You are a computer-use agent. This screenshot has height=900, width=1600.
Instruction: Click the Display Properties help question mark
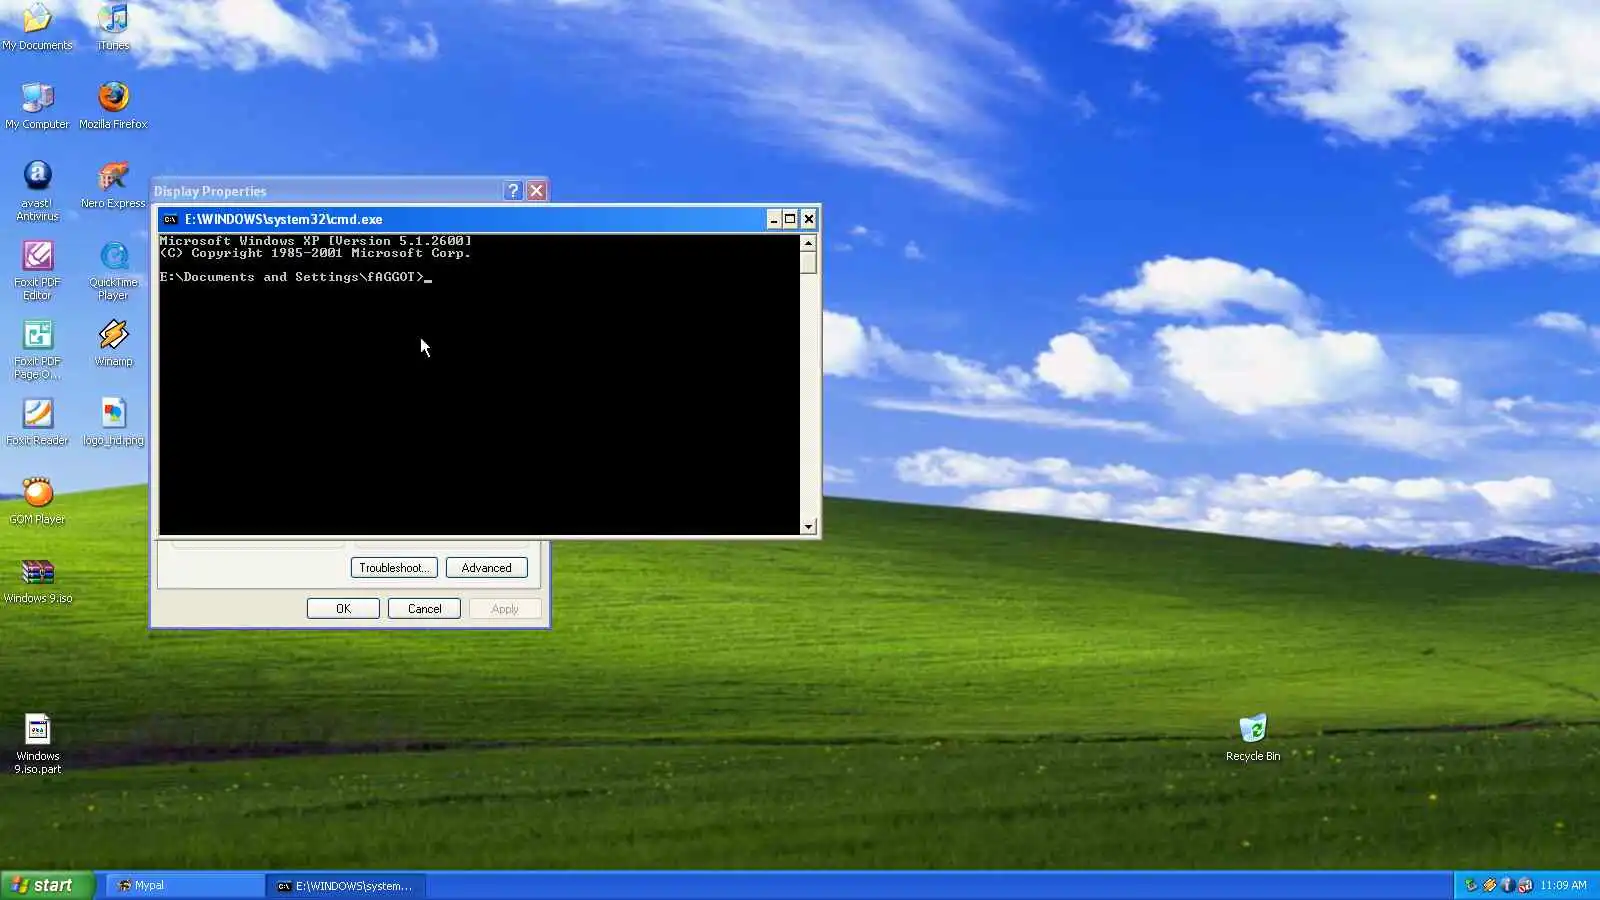coord(513,191)
